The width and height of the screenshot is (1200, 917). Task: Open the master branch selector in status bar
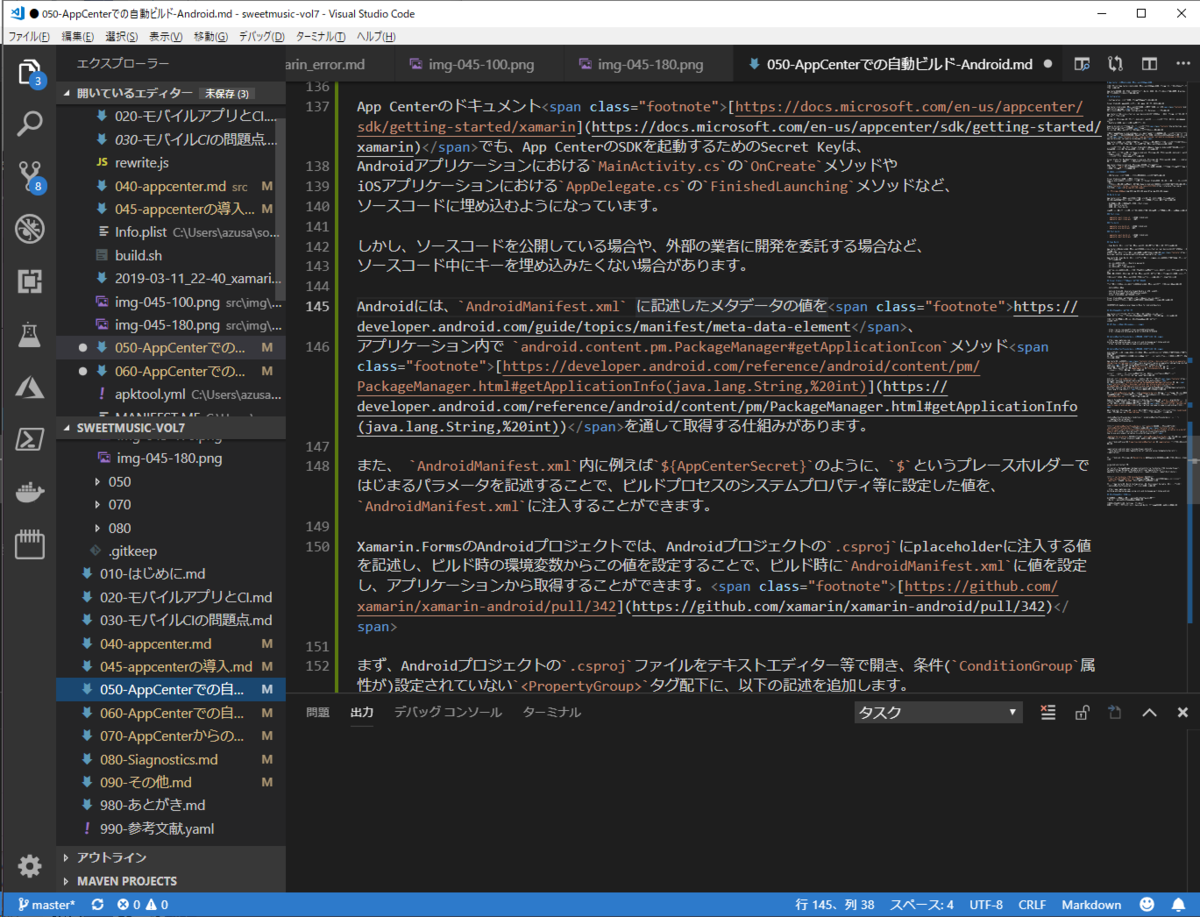click(46, 905)
